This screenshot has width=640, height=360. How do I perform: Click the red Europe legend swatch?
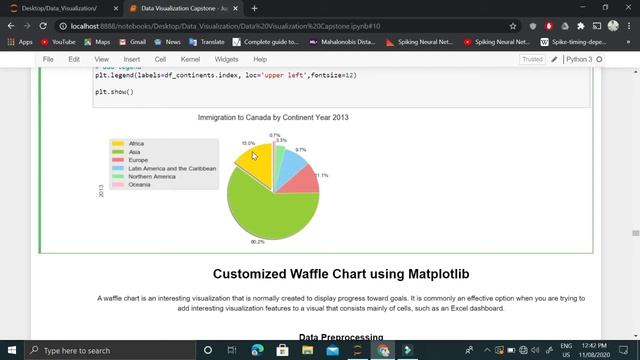[x=118, y=160]
